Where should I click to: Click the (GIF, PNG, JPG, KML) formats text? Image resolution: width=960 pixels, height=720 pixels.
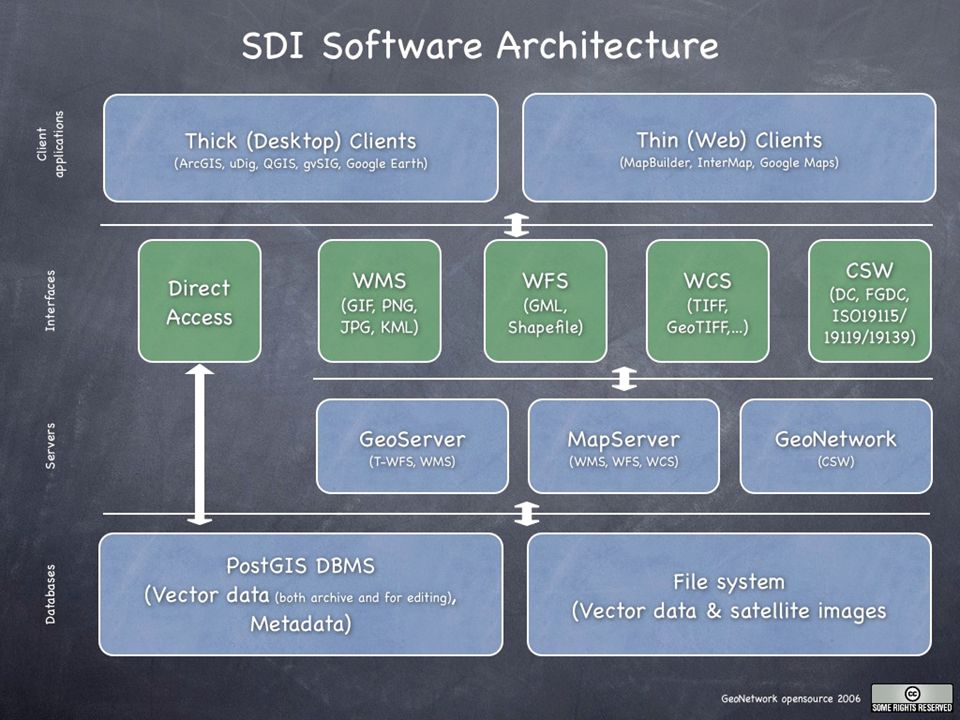coord(380,316)
